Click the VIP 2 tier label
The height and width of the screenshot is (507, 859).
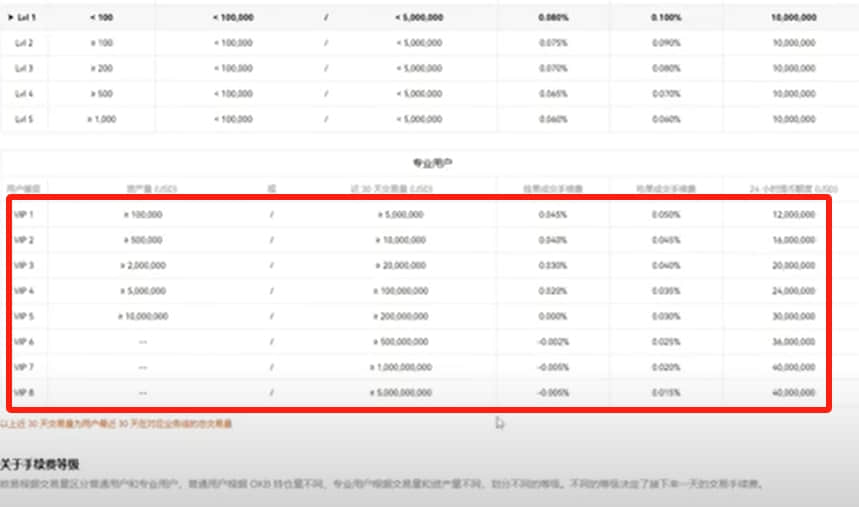tap(24, 240)
